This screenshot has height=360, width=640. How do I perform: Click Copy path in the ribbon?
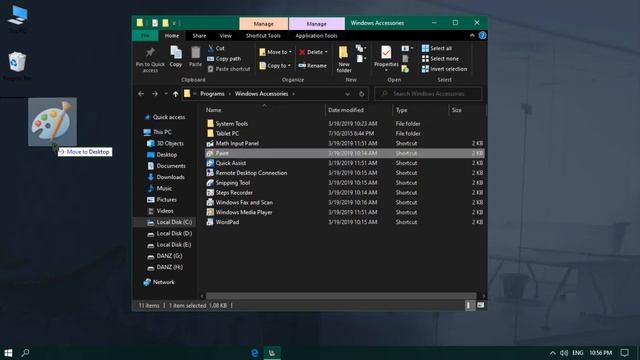[x=224, y=59]
